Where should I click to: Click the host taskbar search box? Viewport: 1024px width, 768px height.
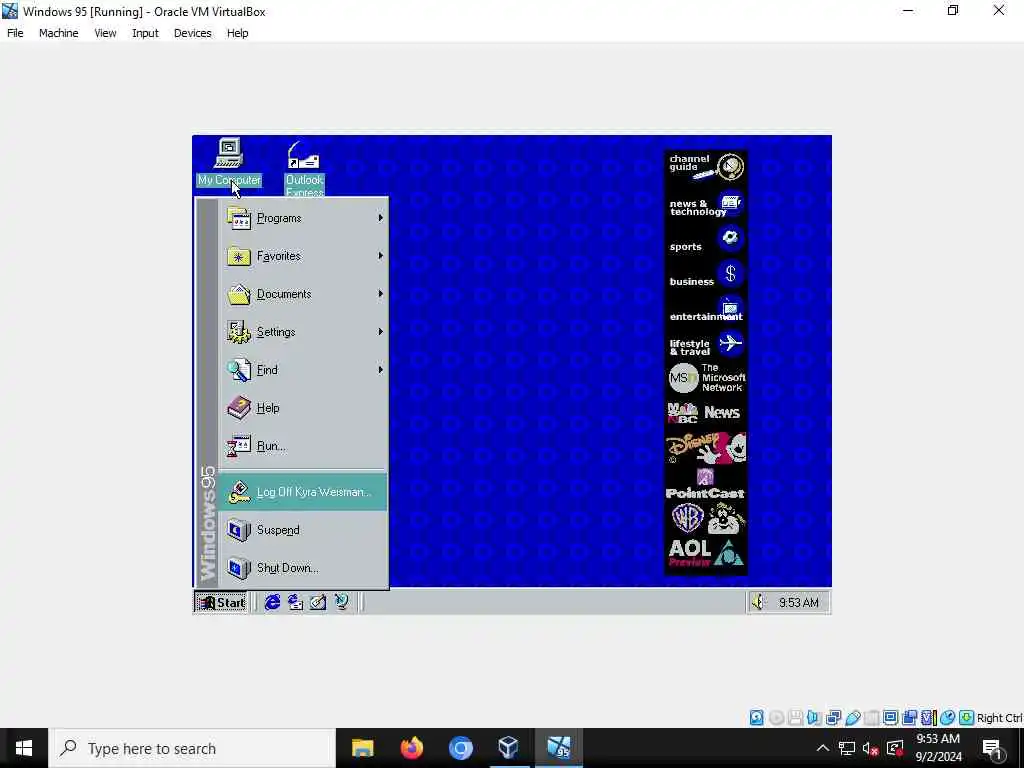click(x=193, y=748)
